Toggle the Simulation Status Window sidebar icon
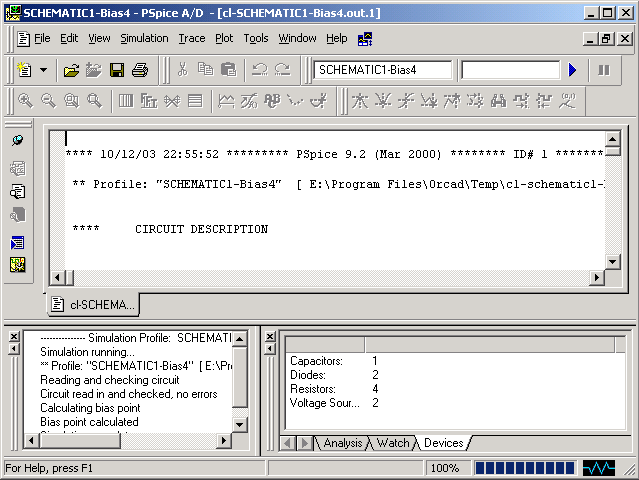The image size is (639, 480). pos(18,265)
